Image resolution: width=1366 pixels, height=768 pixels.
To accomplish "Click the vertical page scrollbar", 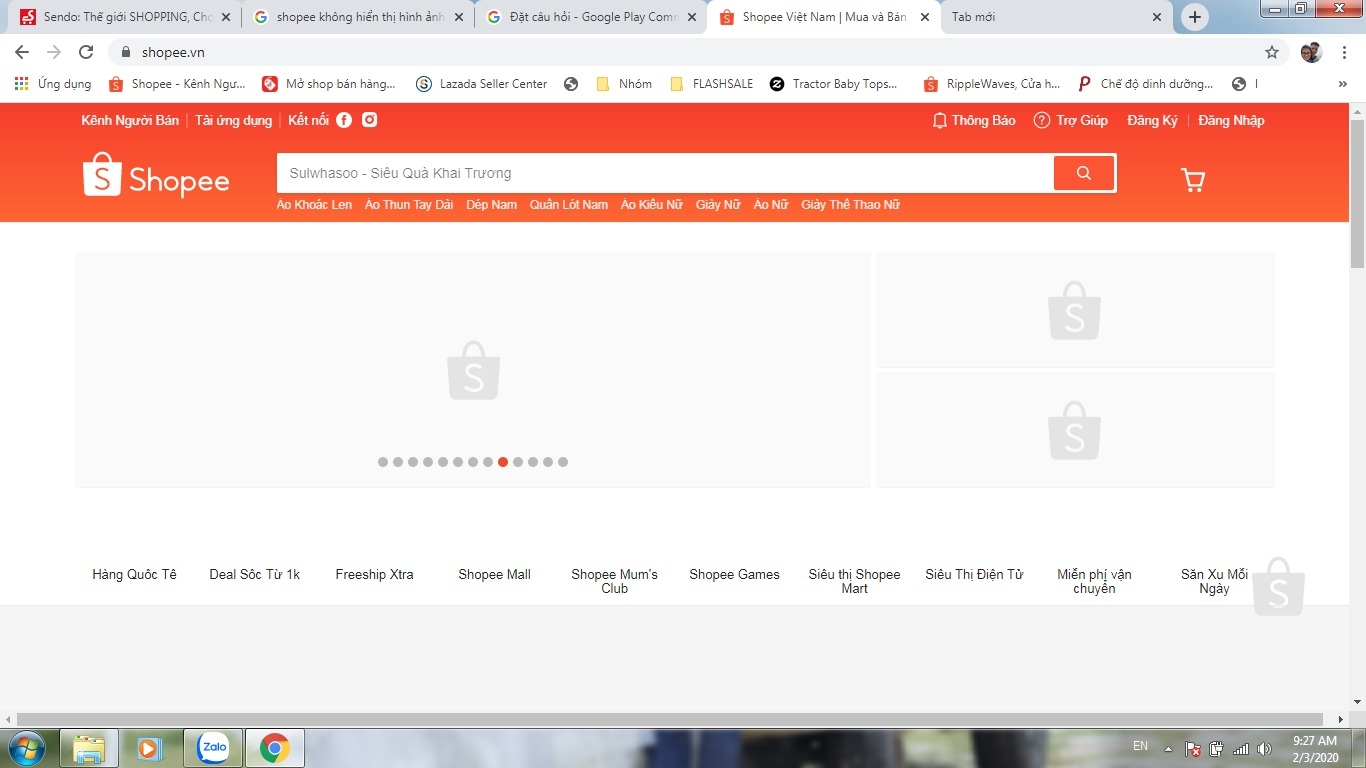I will coord(1357,195).
